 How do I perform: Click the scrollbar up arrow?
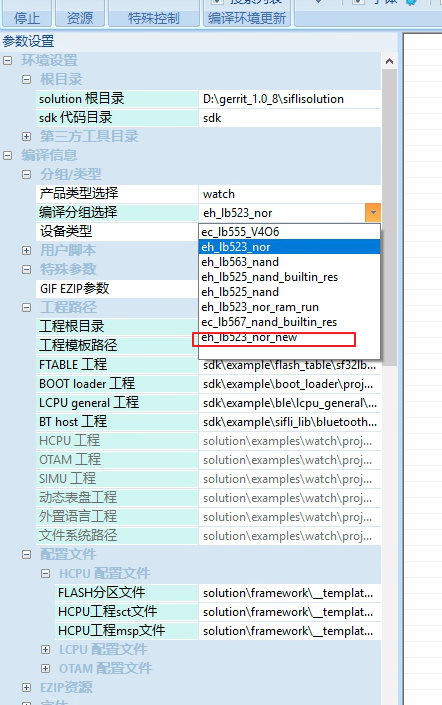coord(389,61)
